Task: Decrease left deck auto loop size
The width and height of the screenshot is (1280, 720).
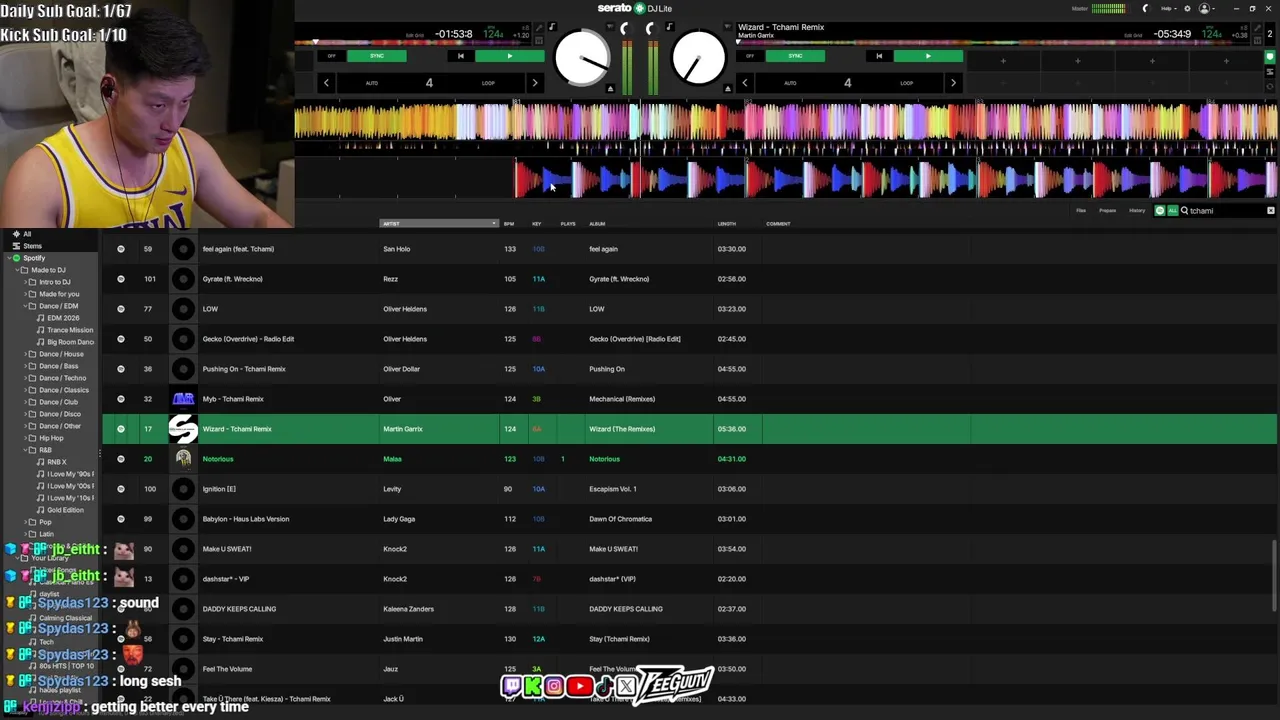Action: click(326, 83)
